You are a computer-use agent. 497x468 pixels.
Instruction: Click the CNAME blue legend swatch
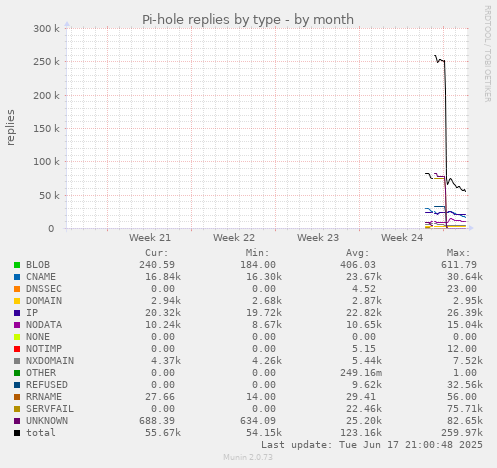click(x=17, y=277)
